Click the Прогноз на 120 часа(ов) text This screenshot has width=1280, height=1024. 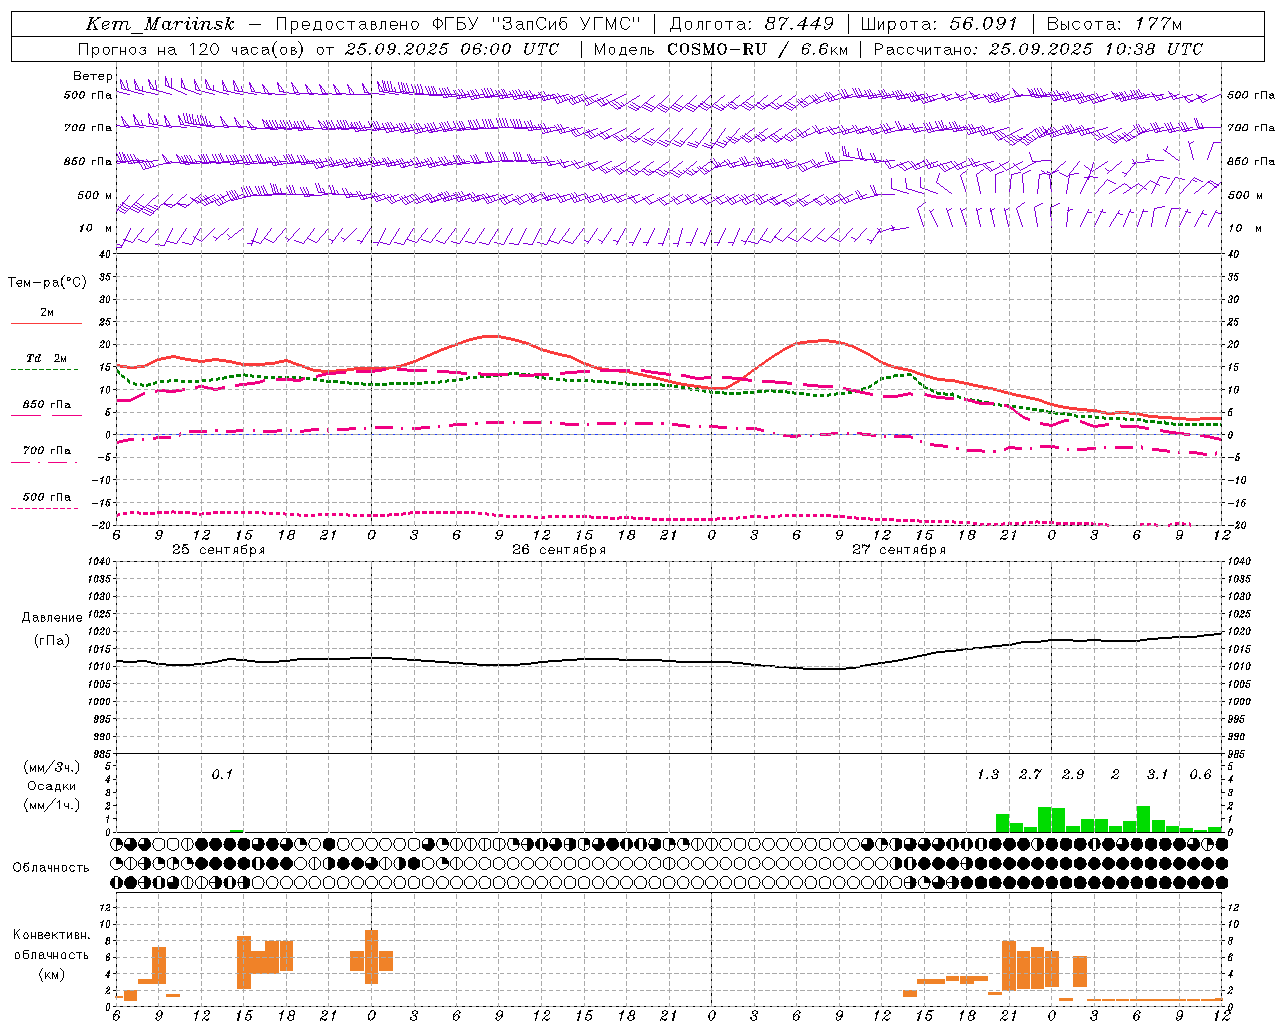click(192, 49)
